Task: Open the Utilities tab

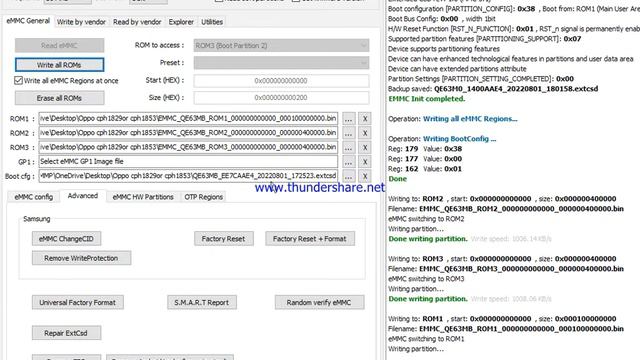Action: click(x=212, y=22)
